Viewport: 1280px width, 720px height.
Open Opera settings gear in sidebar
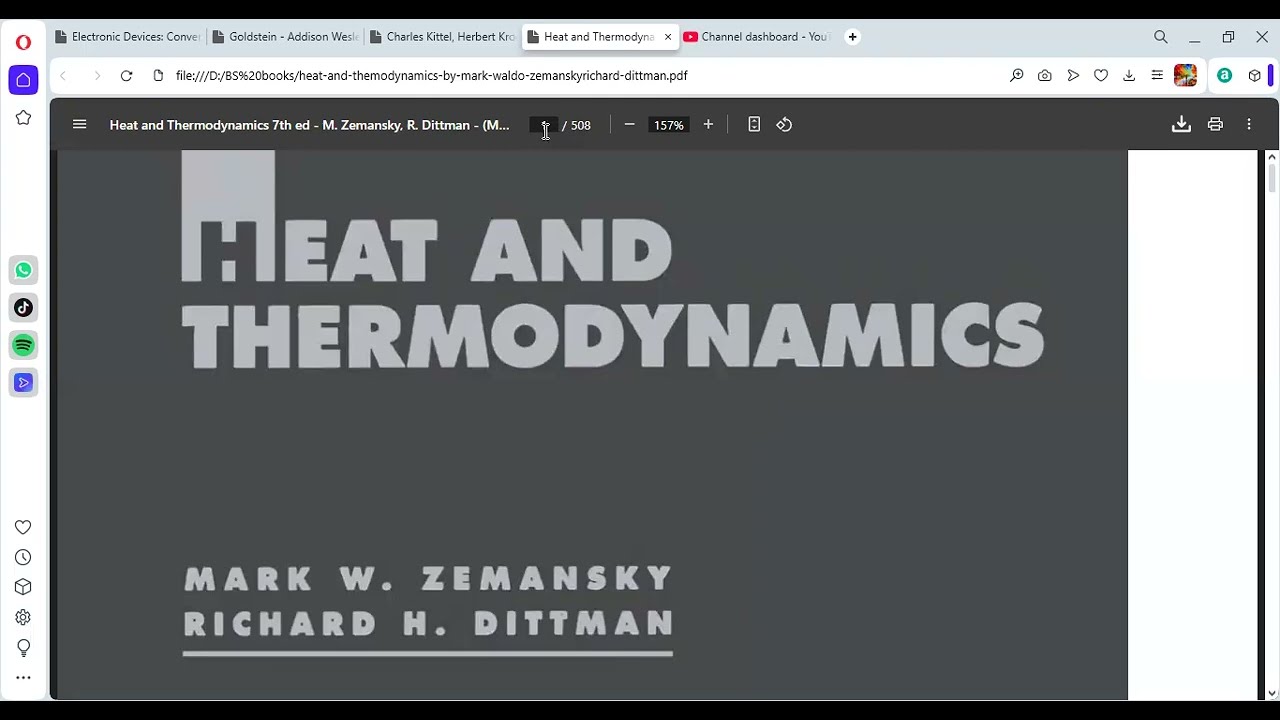coord(23,618)
